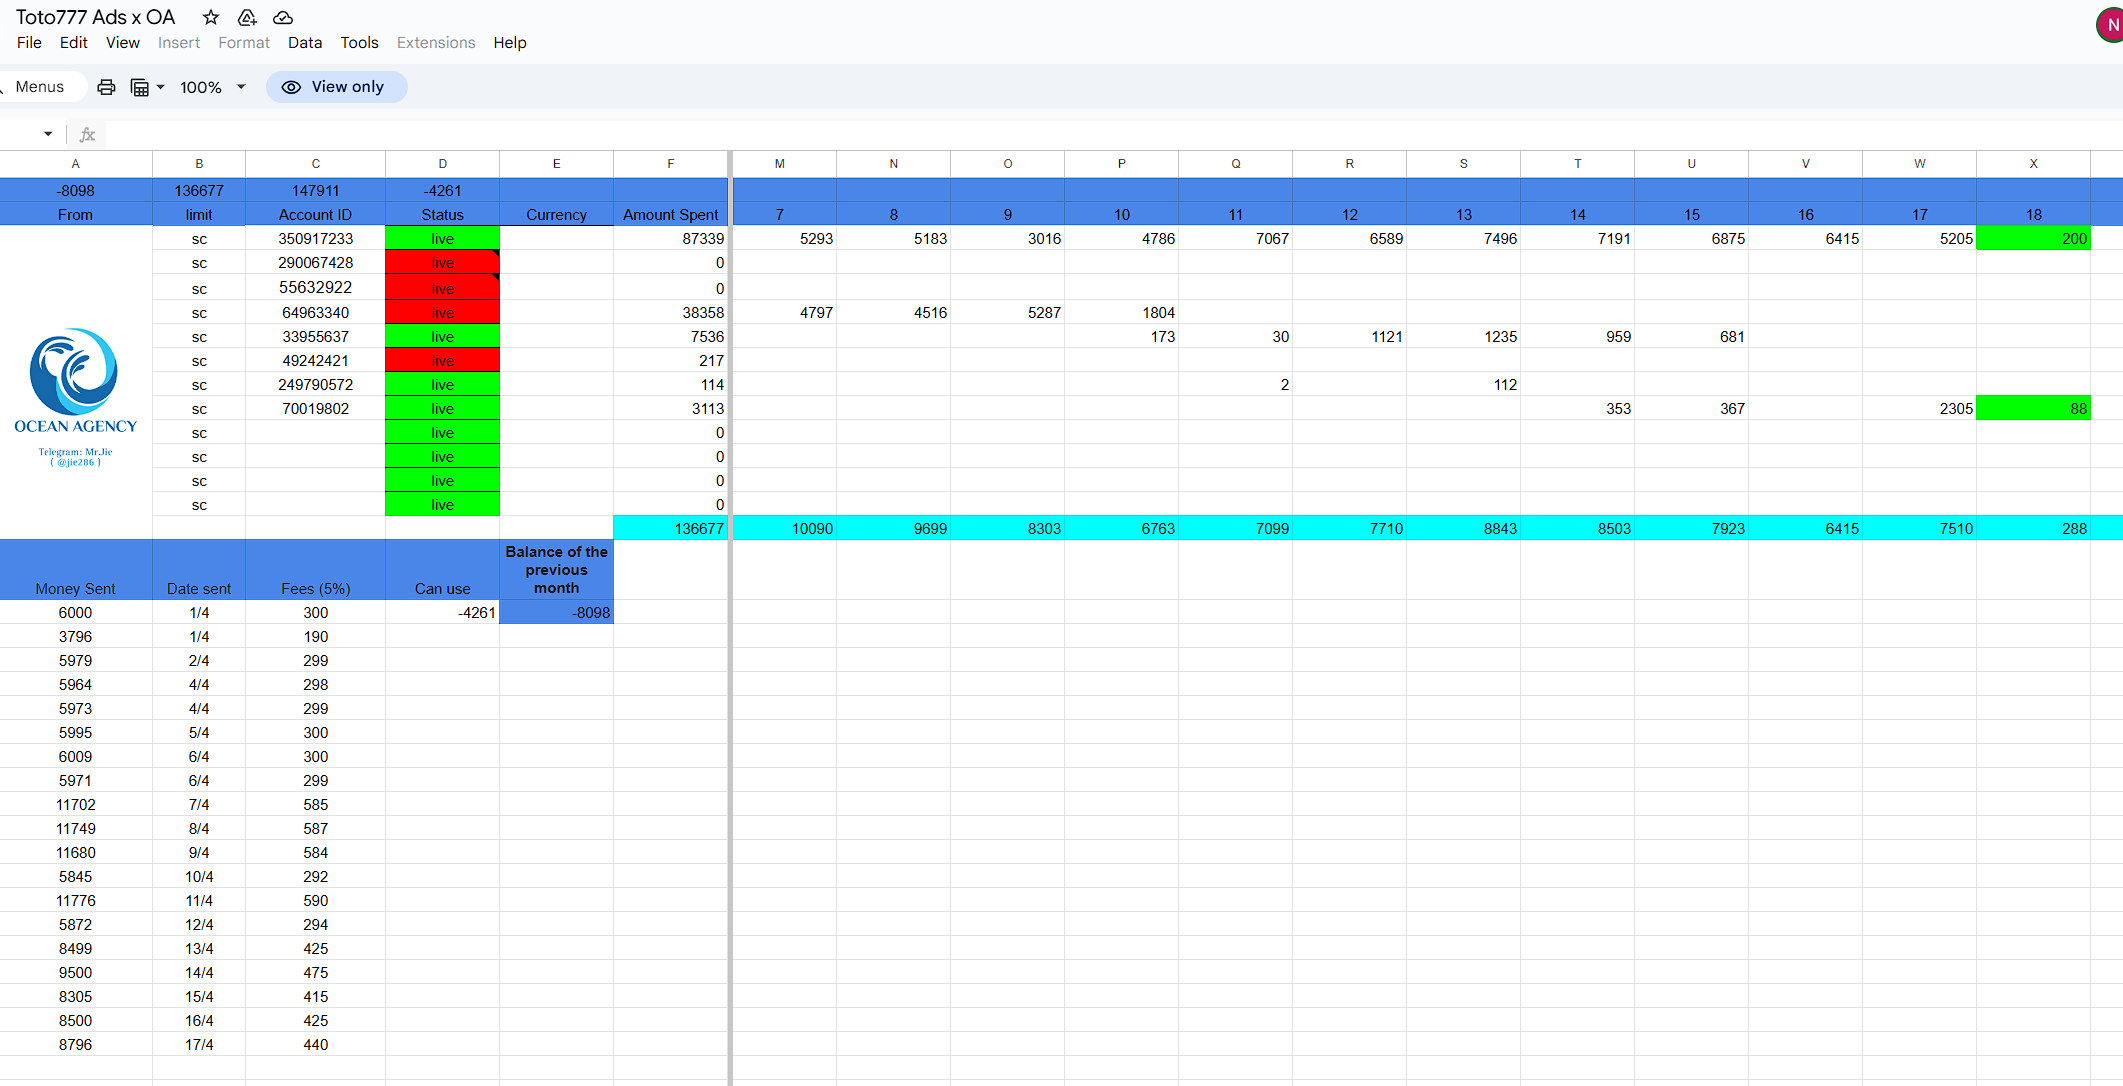The height and width of the screenshot is (1086, 2123).
Task: Open the Tools menu
Action: coord(359,42)
